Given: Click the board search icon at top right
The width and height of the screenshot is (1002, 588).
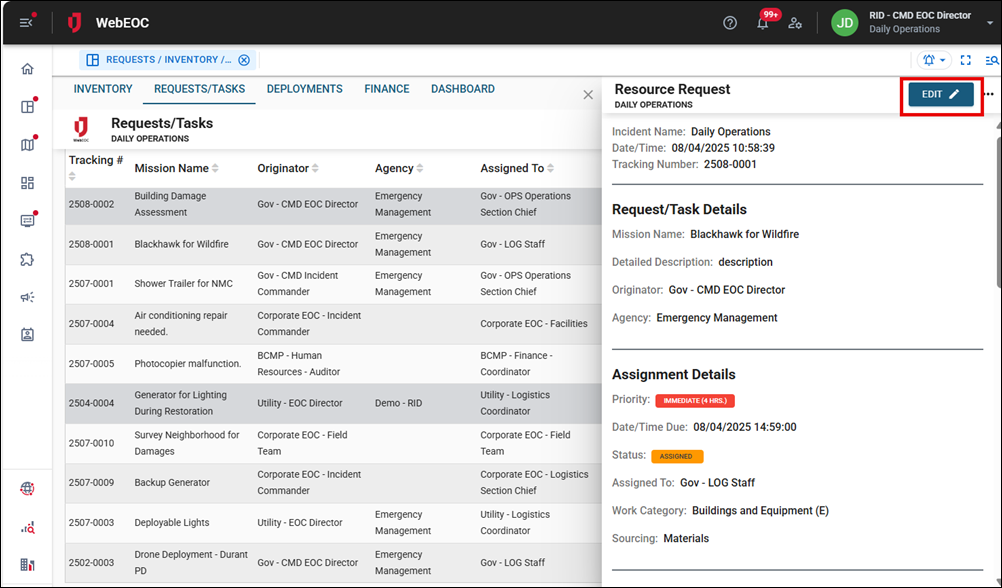Looking at the screenshot, I should pos(990,59).
